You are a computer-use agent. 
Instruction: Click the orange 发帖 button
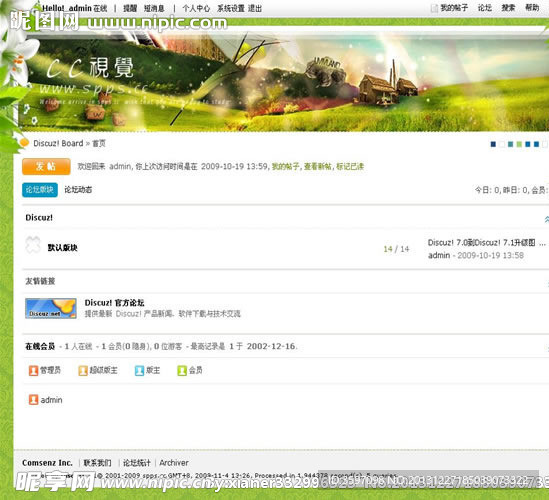pos(46,166)
